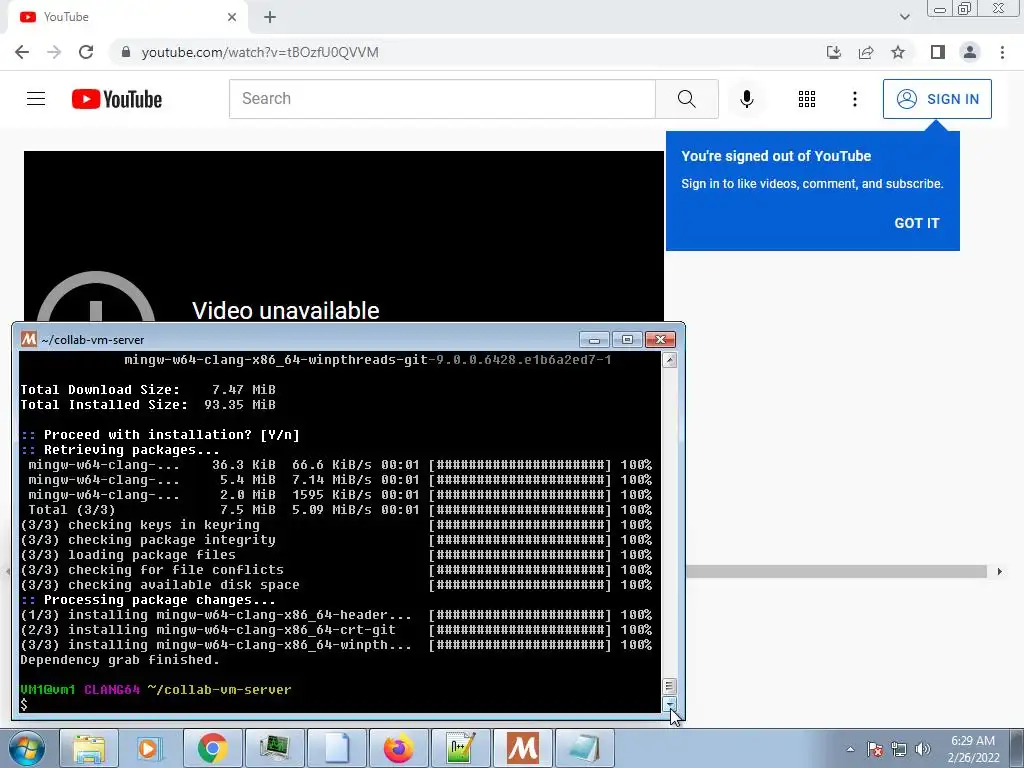Dismiss the popup with GOT IT

click(x=916, y=223)
